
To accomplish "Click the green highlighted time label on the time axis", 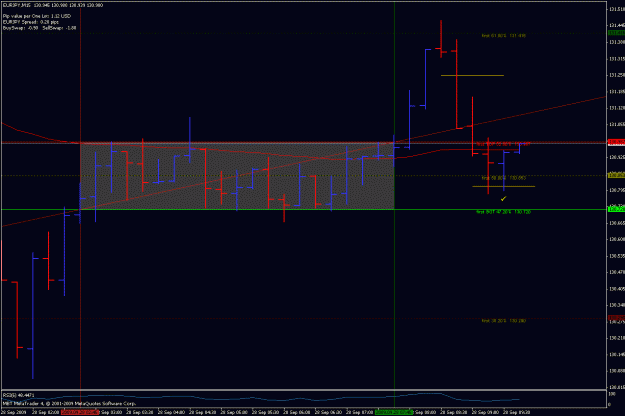I will [394, 412].
